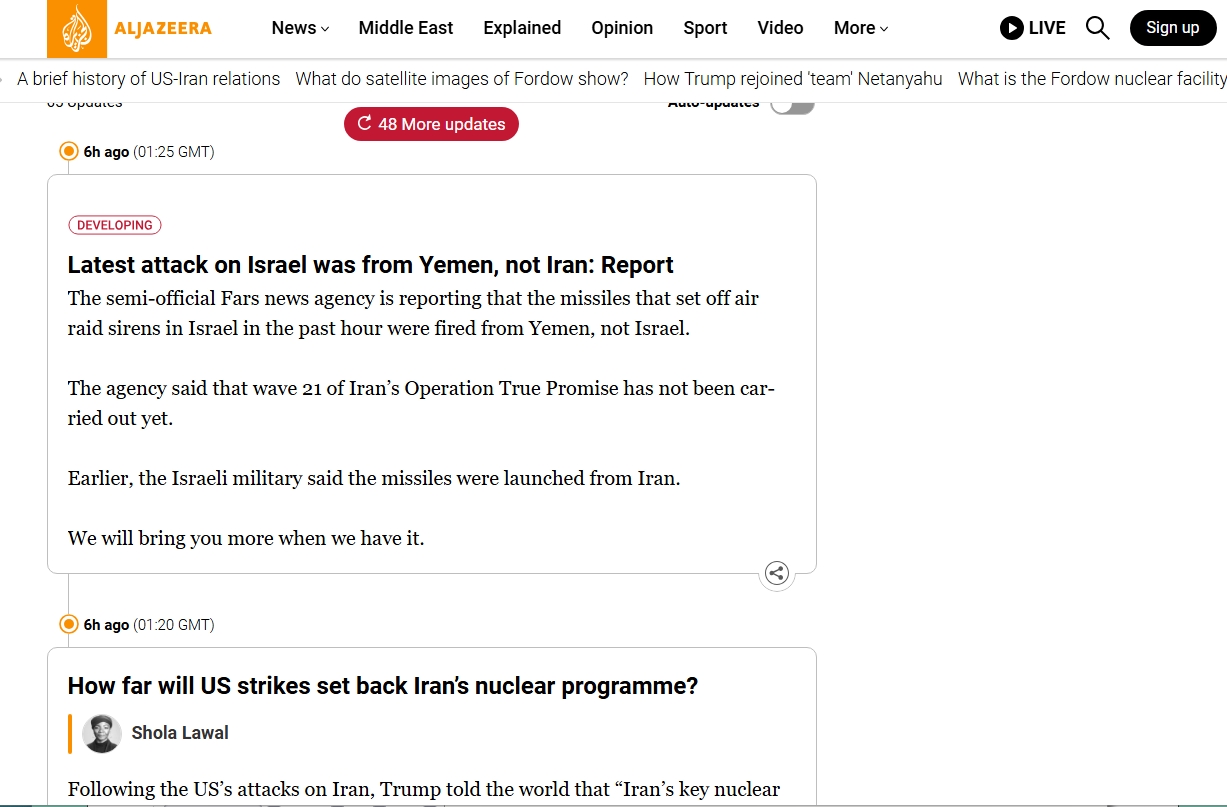Open 'A brief history of US-Iran relations'

coord(149,78)
